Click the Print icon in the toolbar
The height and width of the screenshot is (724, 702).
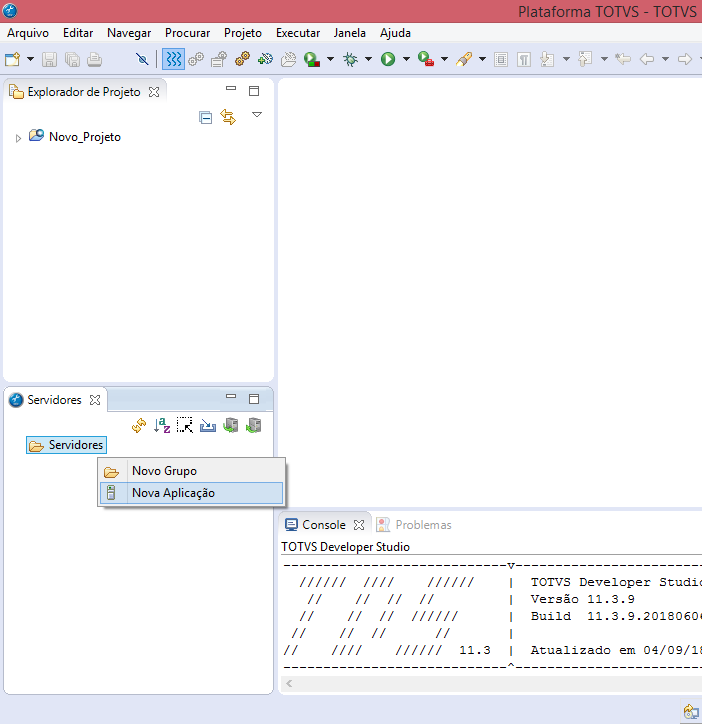coord(95,59)
